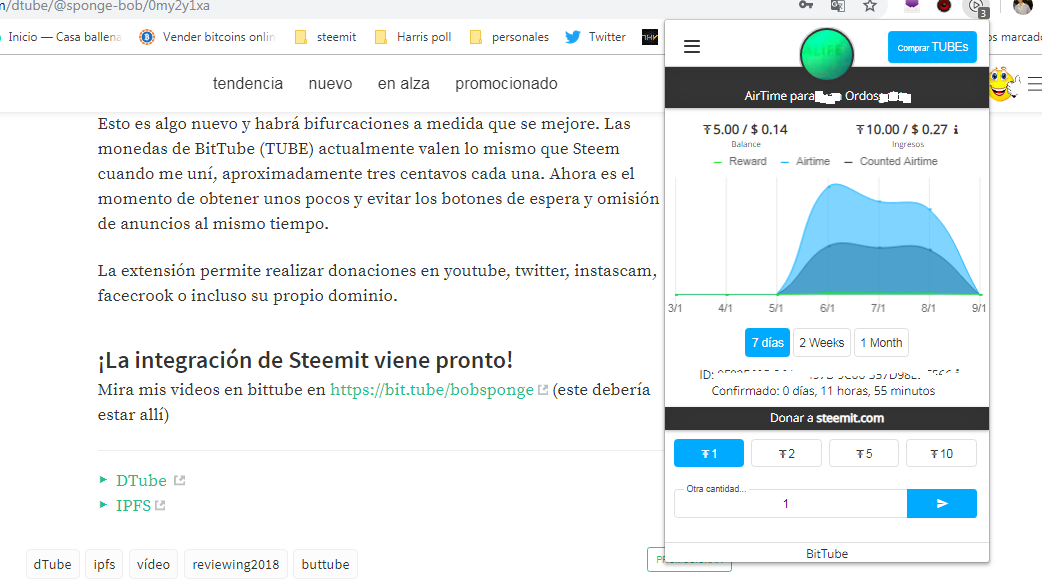This screenshot has height=586, width=1042.
Task: Click the ingresos info icon
Action: click(956, 130)
